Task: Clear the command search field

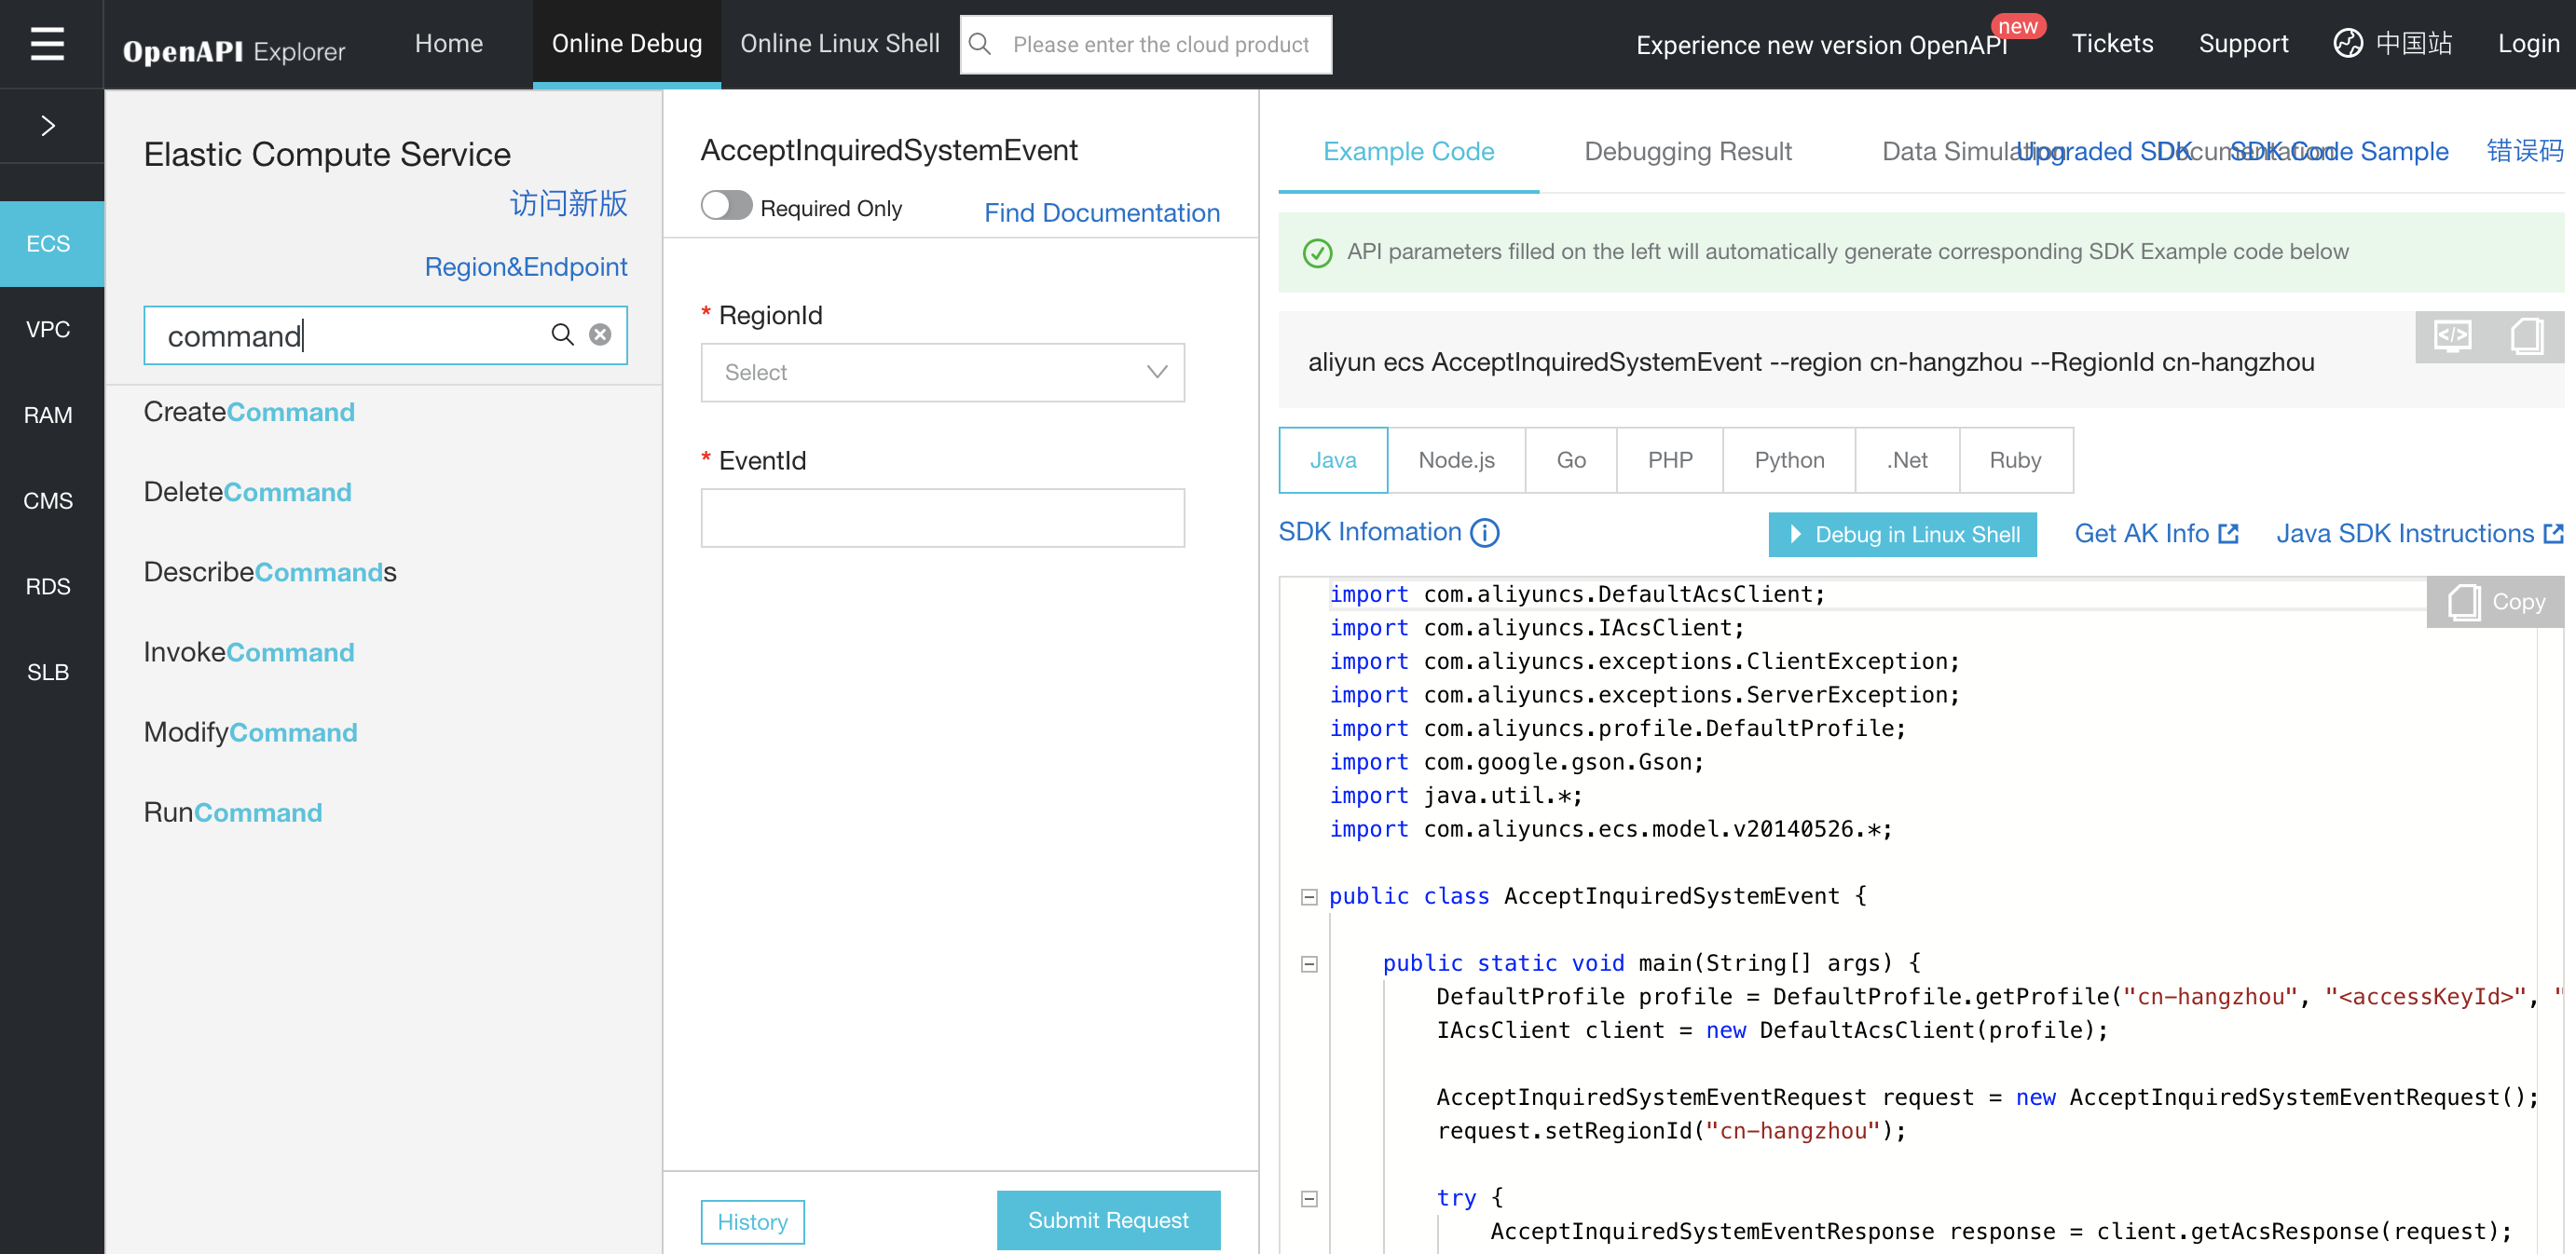Action: pos(600,335)
